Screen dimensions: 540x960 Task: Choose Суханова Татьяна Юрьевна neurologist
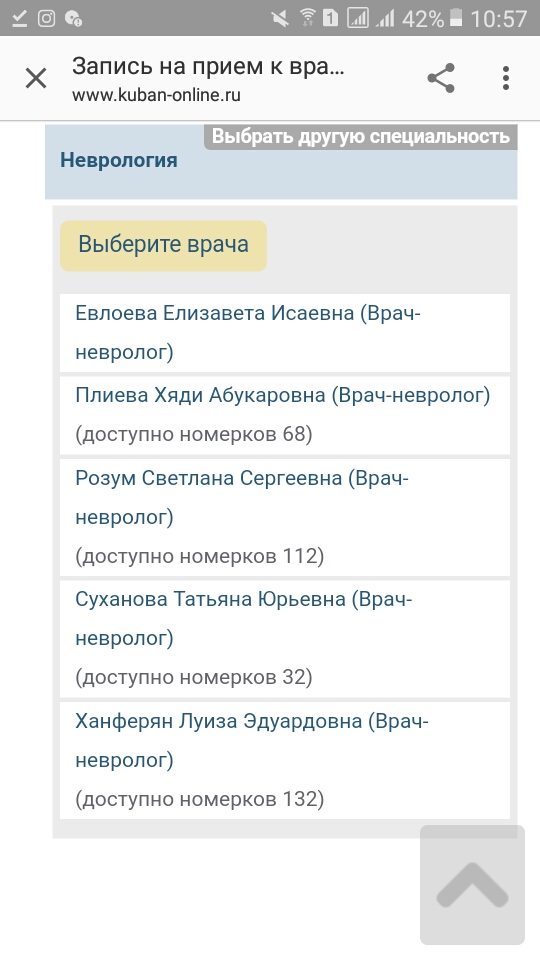click(x=285, y=638)
